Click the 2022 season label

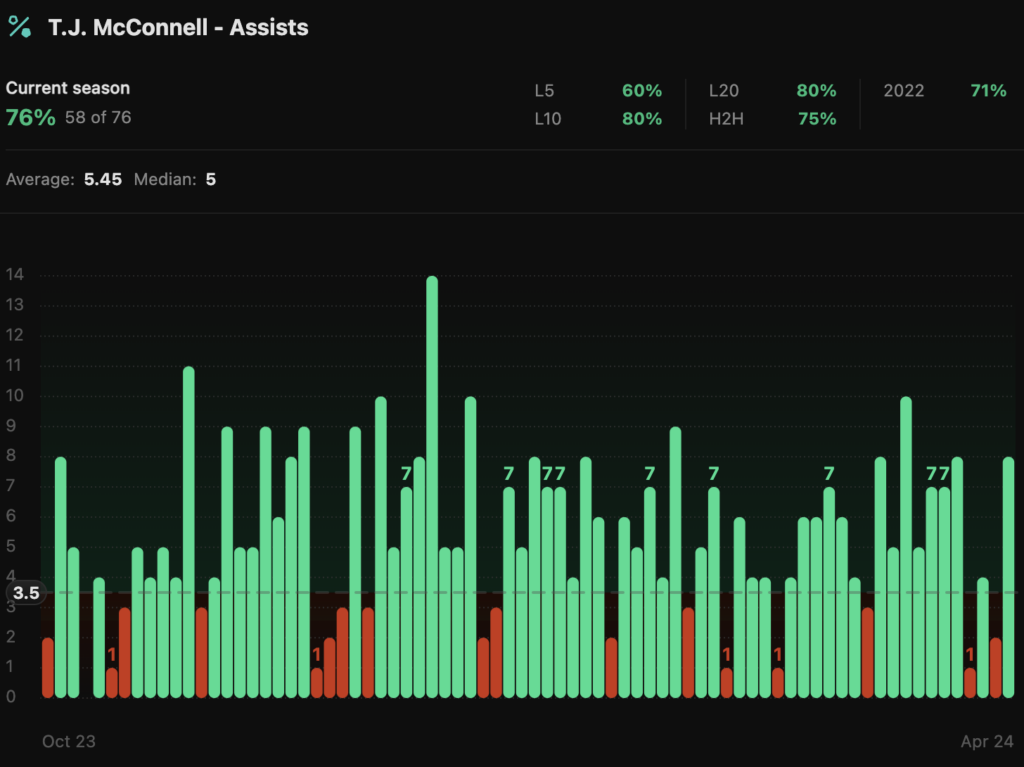tap(904, 91)
